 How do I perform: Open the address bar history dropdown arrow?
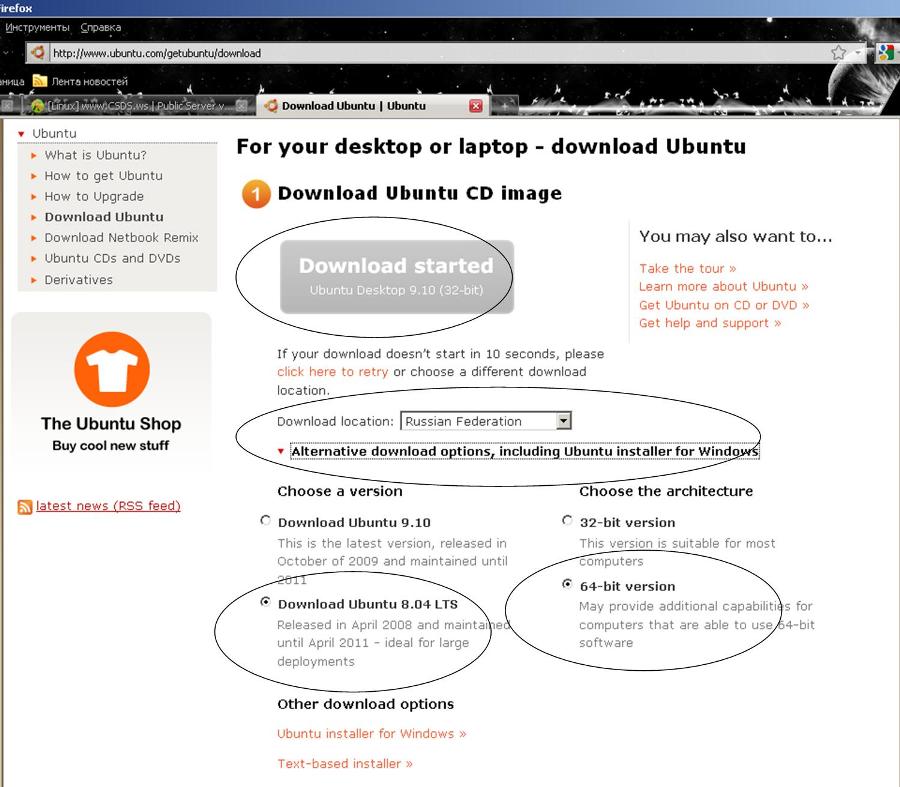click(x=858, y=53)
